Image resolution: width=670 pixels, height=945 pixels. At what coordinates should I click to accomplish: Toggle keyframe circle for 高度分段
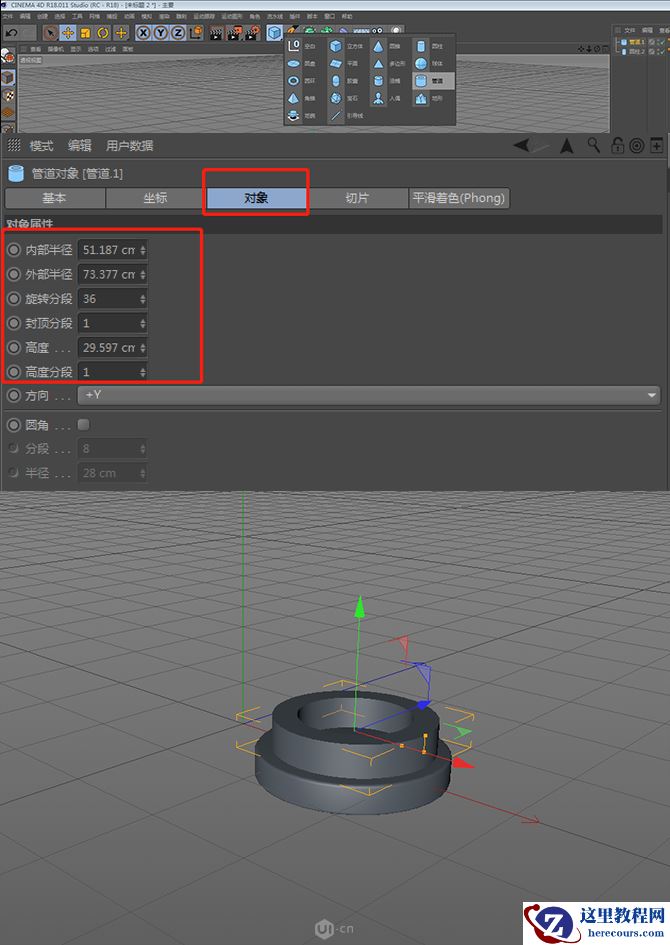[x=14, y=372]
